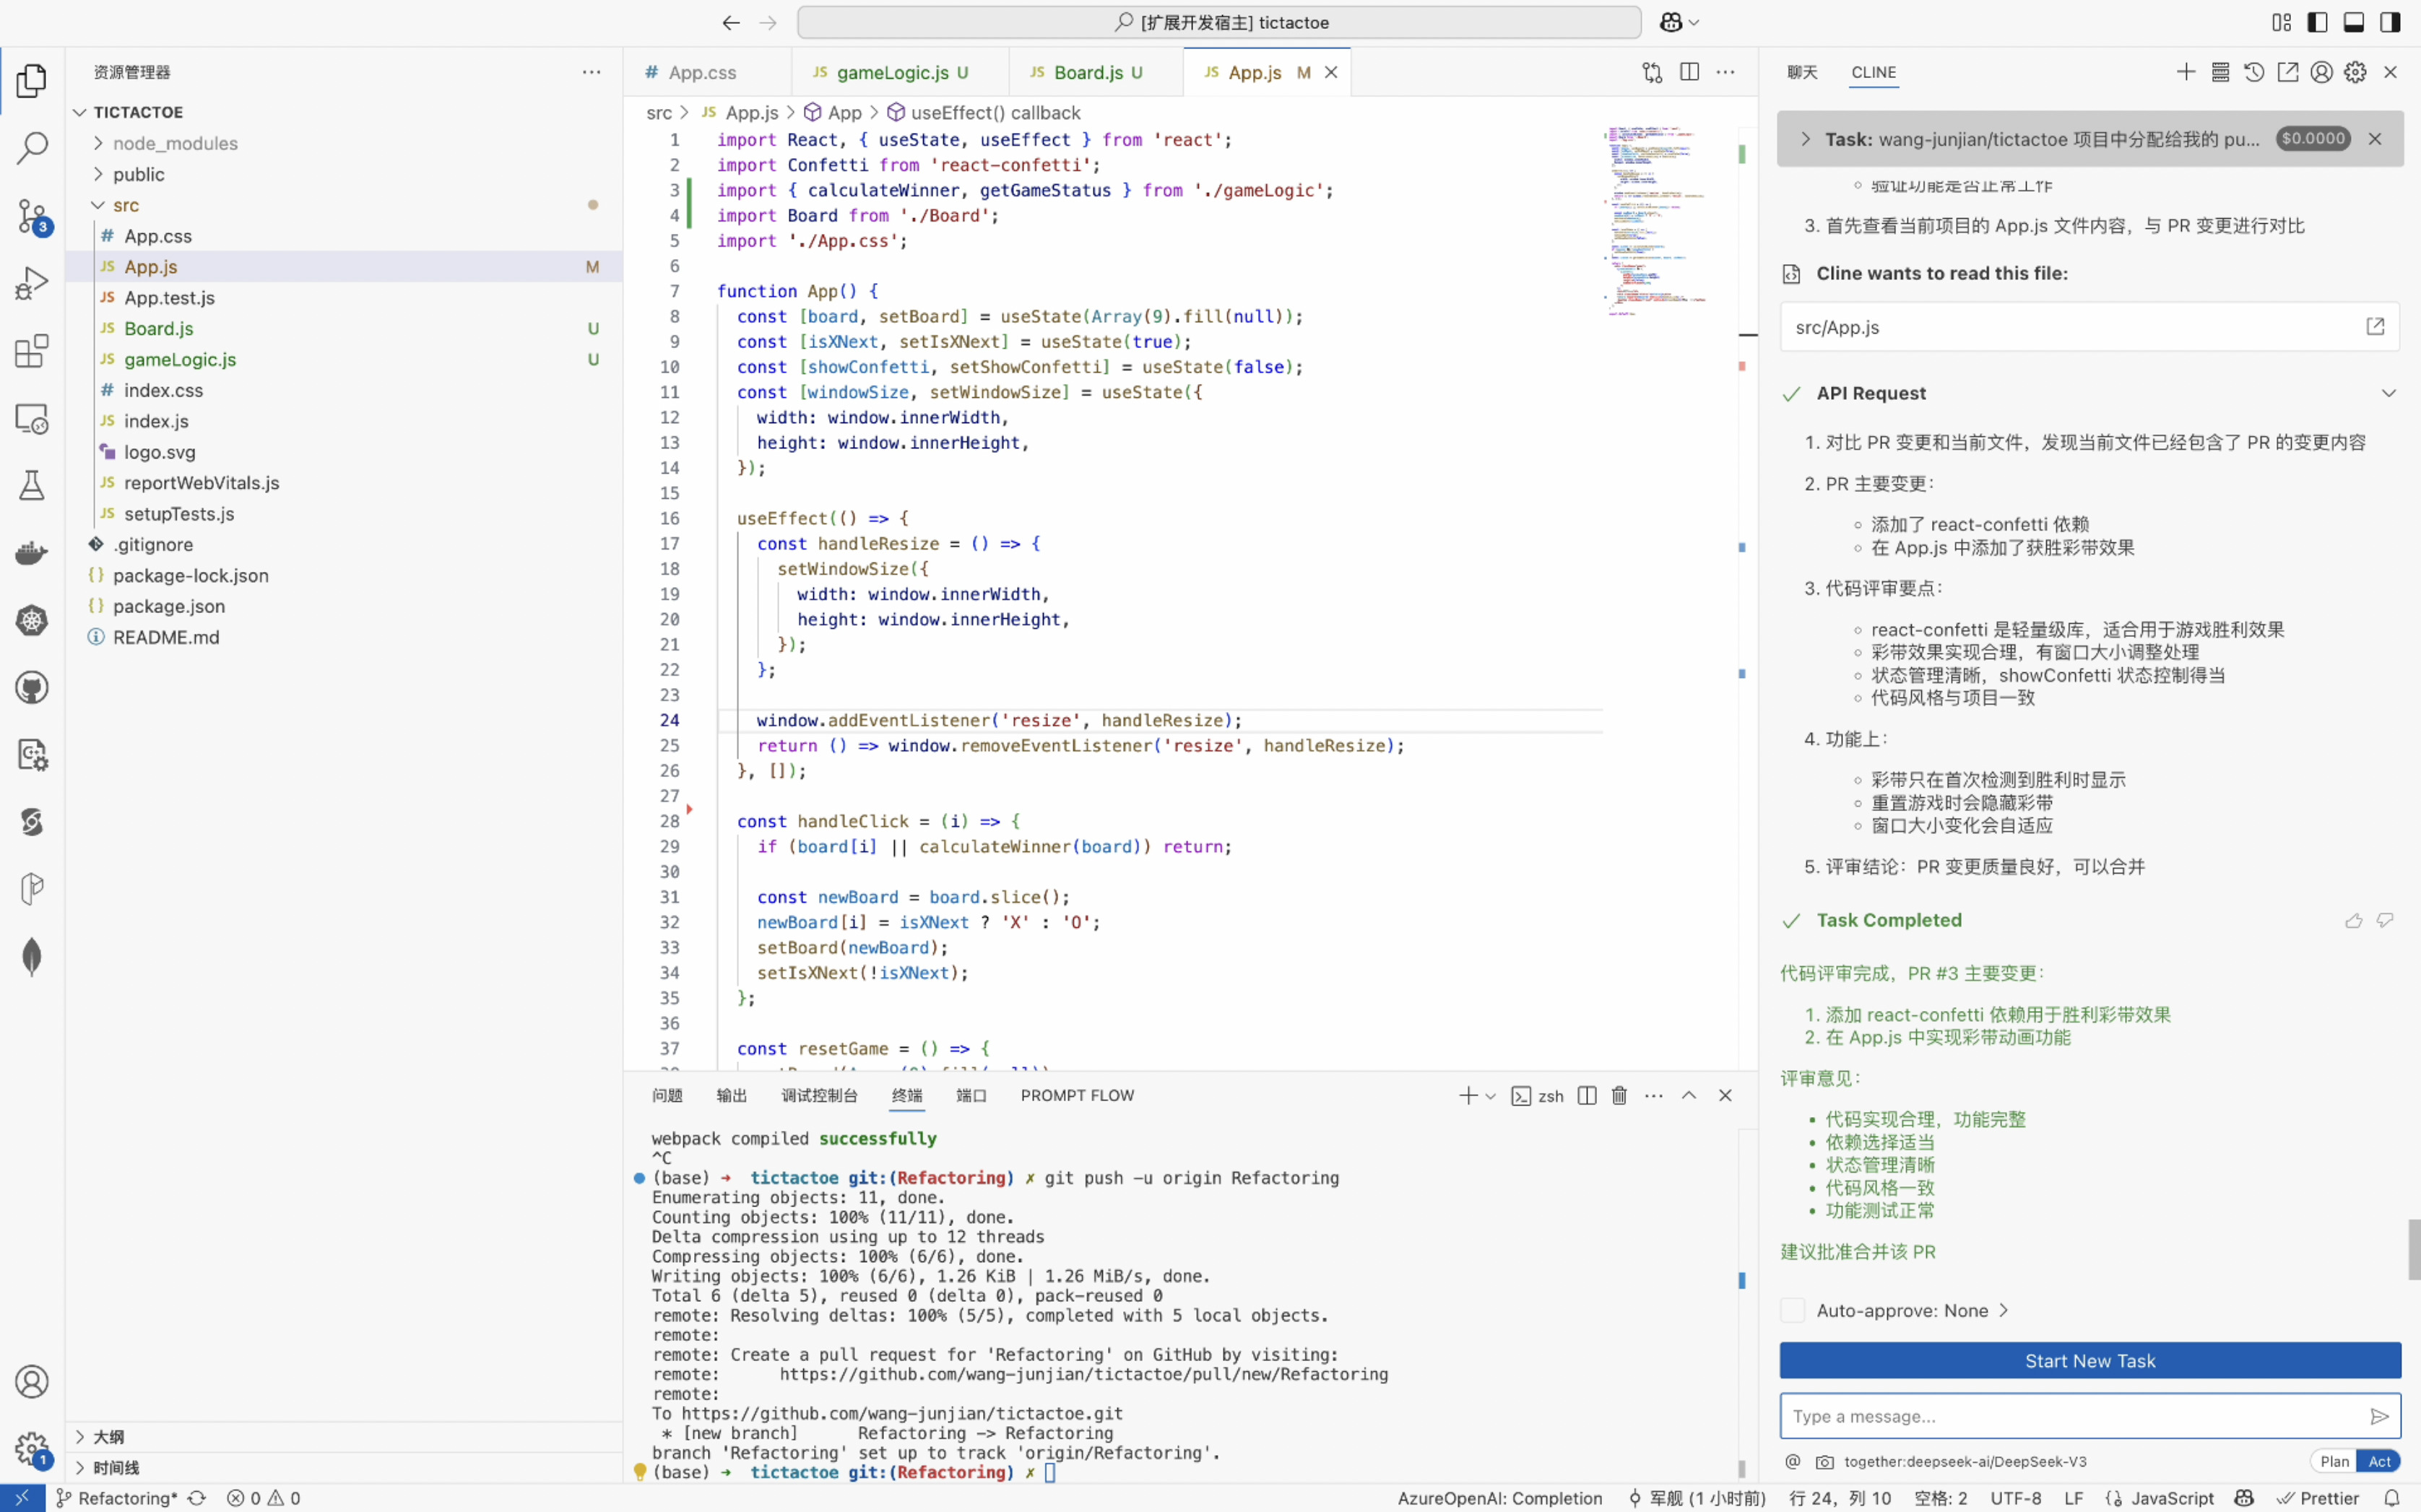
Task: Enable the Auto-approve checkbox
Action: pos(1793,1310)
